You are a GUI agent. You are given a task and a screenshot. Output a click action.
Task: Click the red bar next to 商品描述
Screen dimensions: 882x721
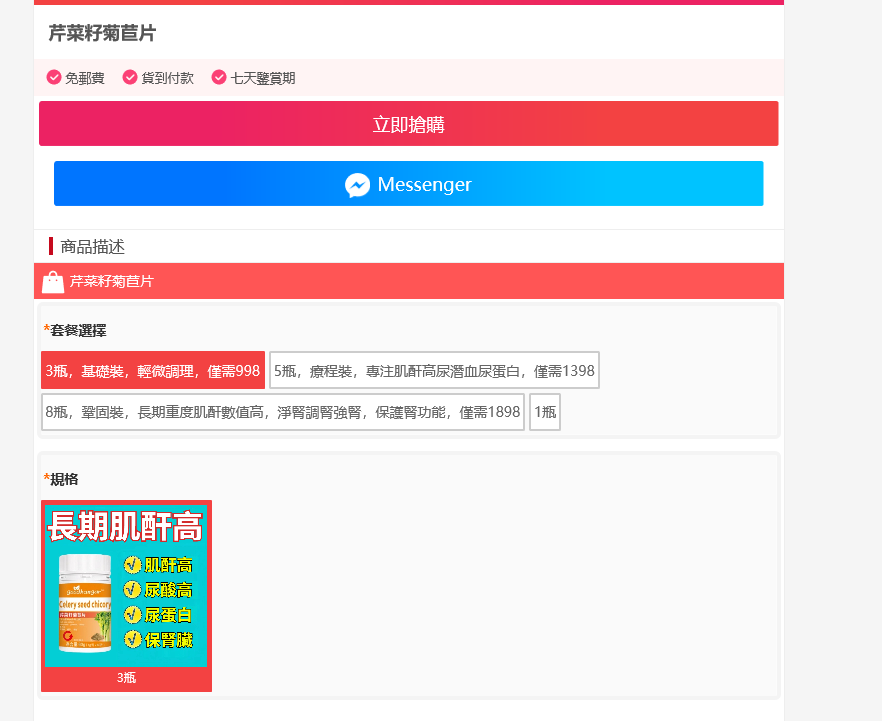(51, 246)
